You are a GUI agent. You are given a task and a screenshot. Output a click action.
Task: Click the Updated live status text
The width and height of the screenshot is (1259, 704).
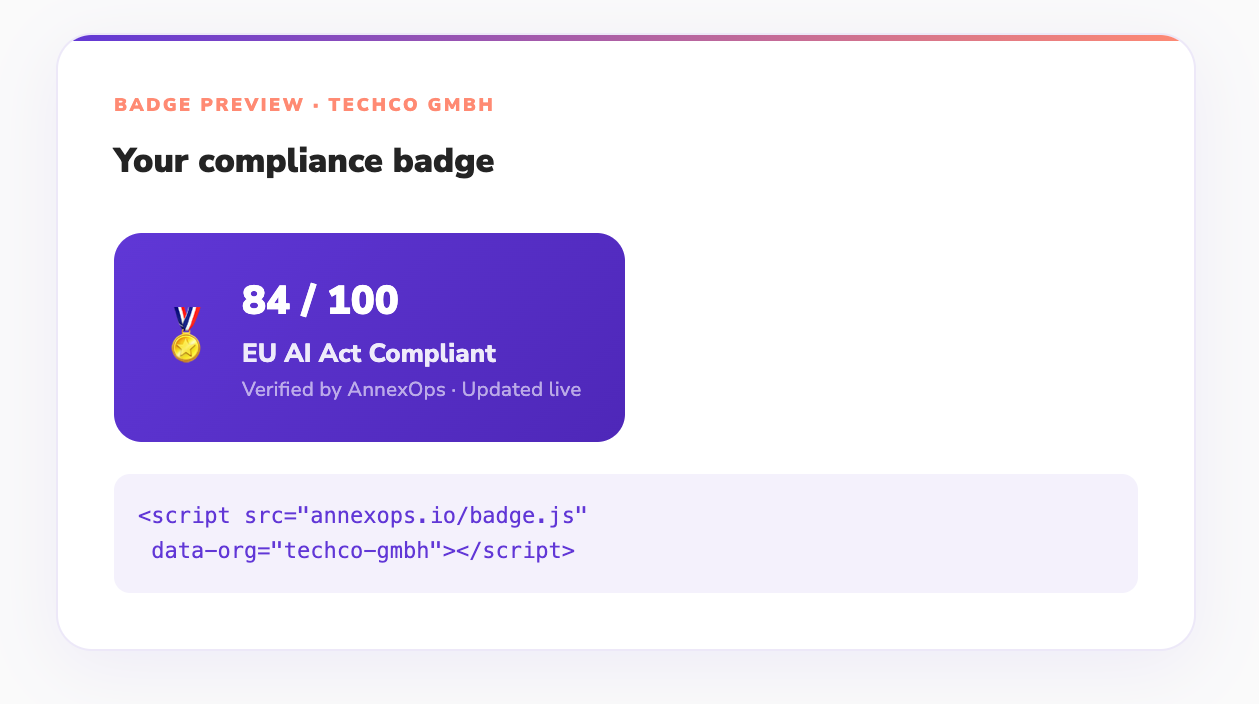[521, 389]
